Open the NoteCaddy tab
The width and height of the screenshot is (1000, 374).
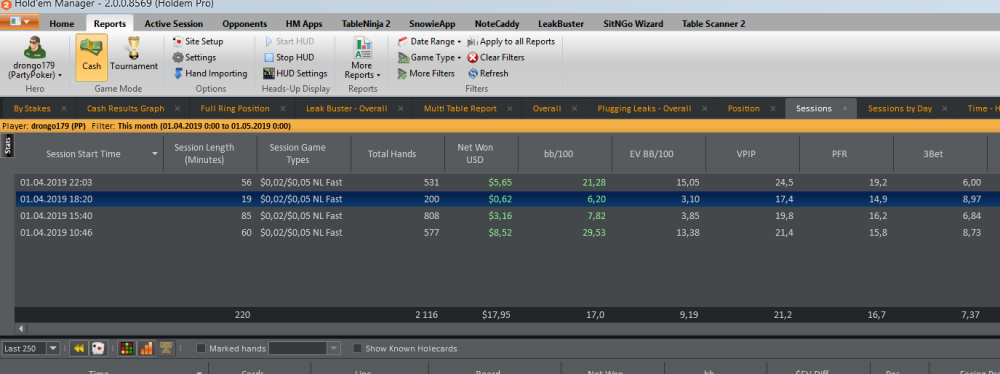(497, 24)
